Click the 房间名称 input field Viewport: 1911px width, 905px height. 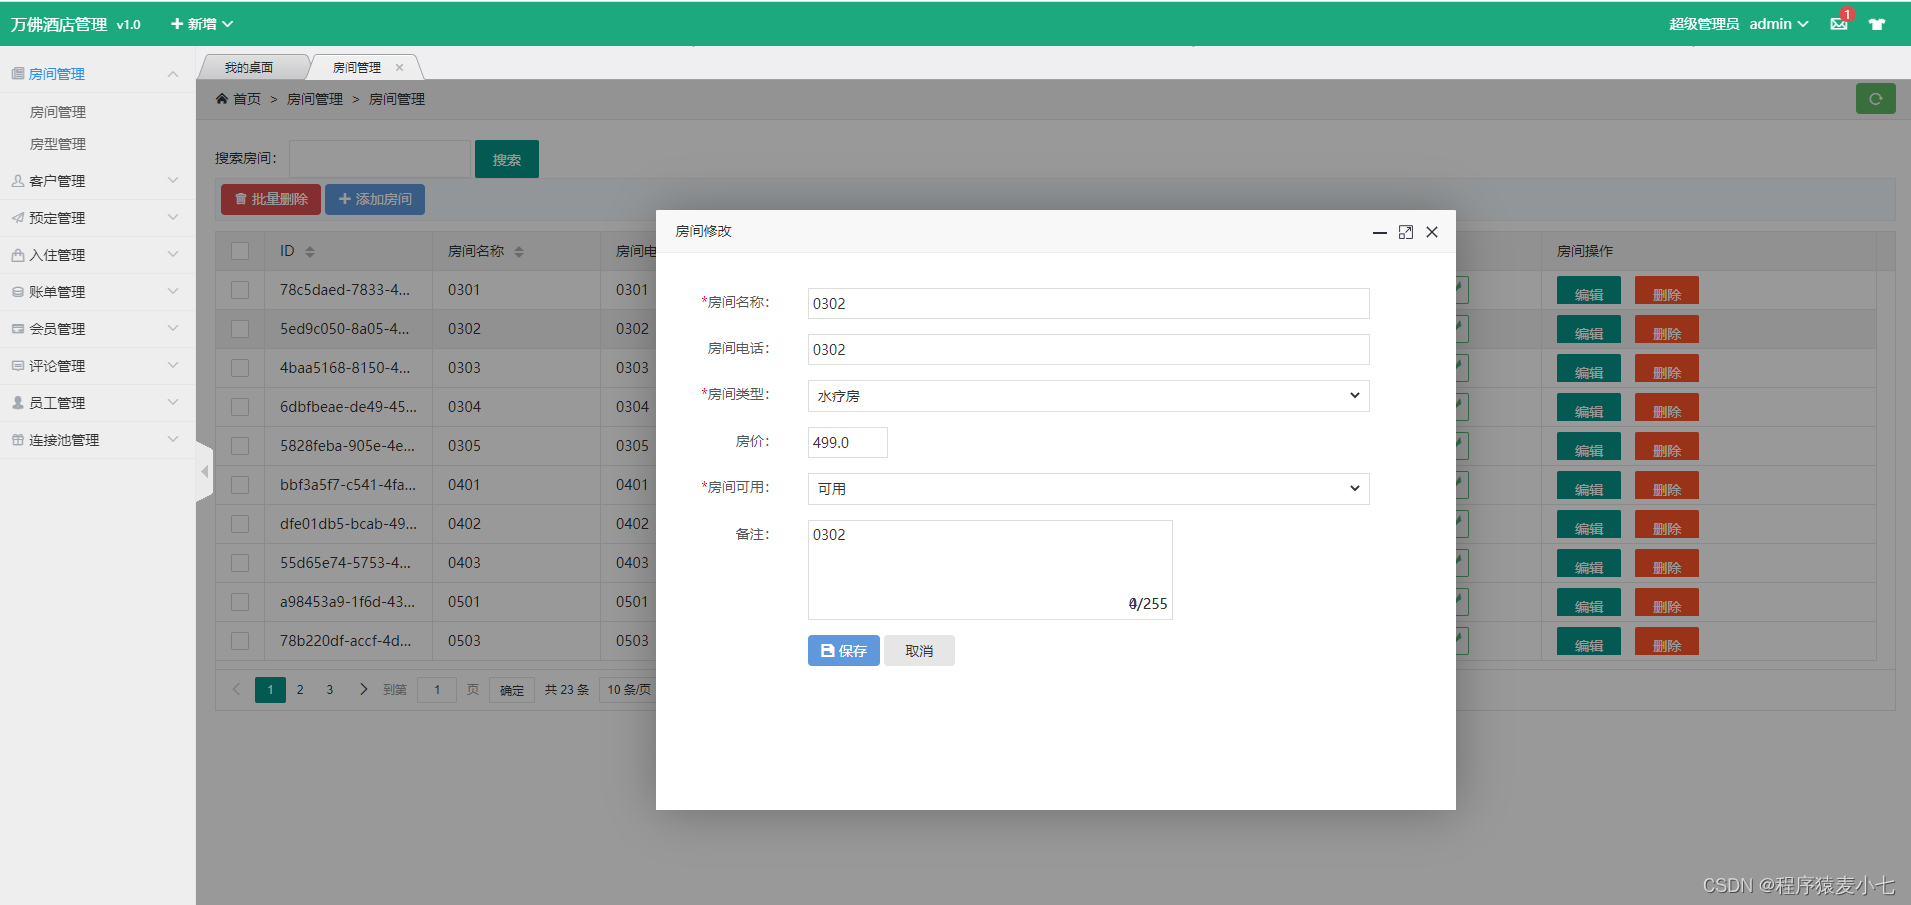pos(1088,304)
